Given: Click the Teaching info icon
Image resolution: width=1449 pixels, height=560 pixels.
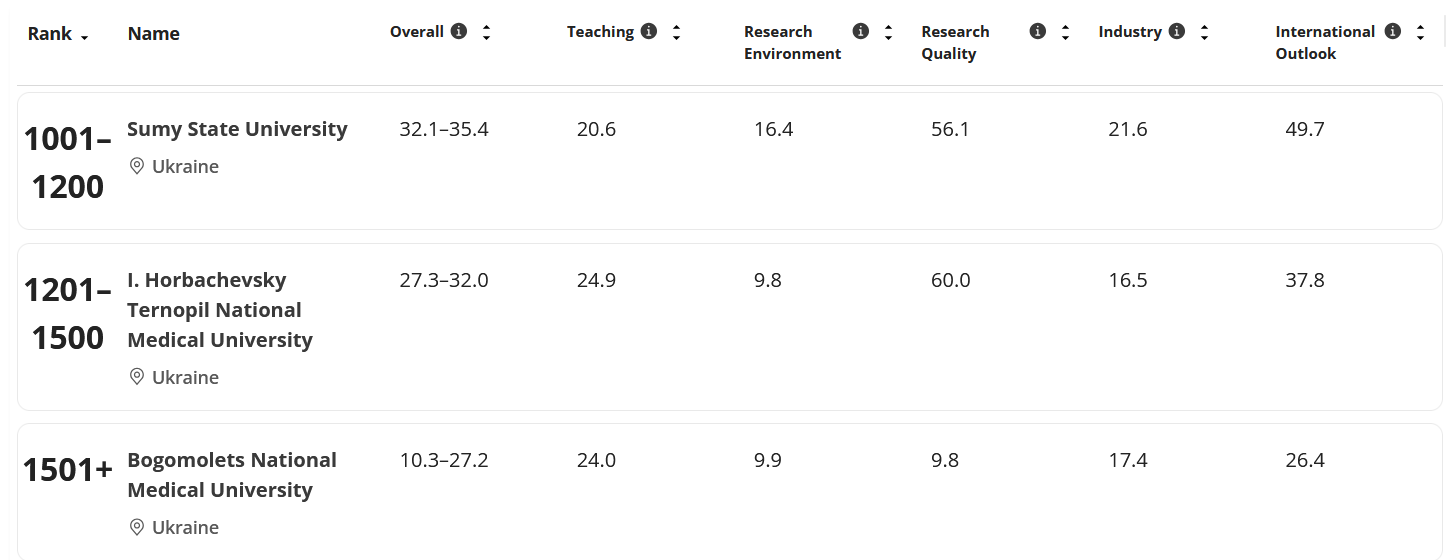Looking at the screenshot, I should click(649, 32).
